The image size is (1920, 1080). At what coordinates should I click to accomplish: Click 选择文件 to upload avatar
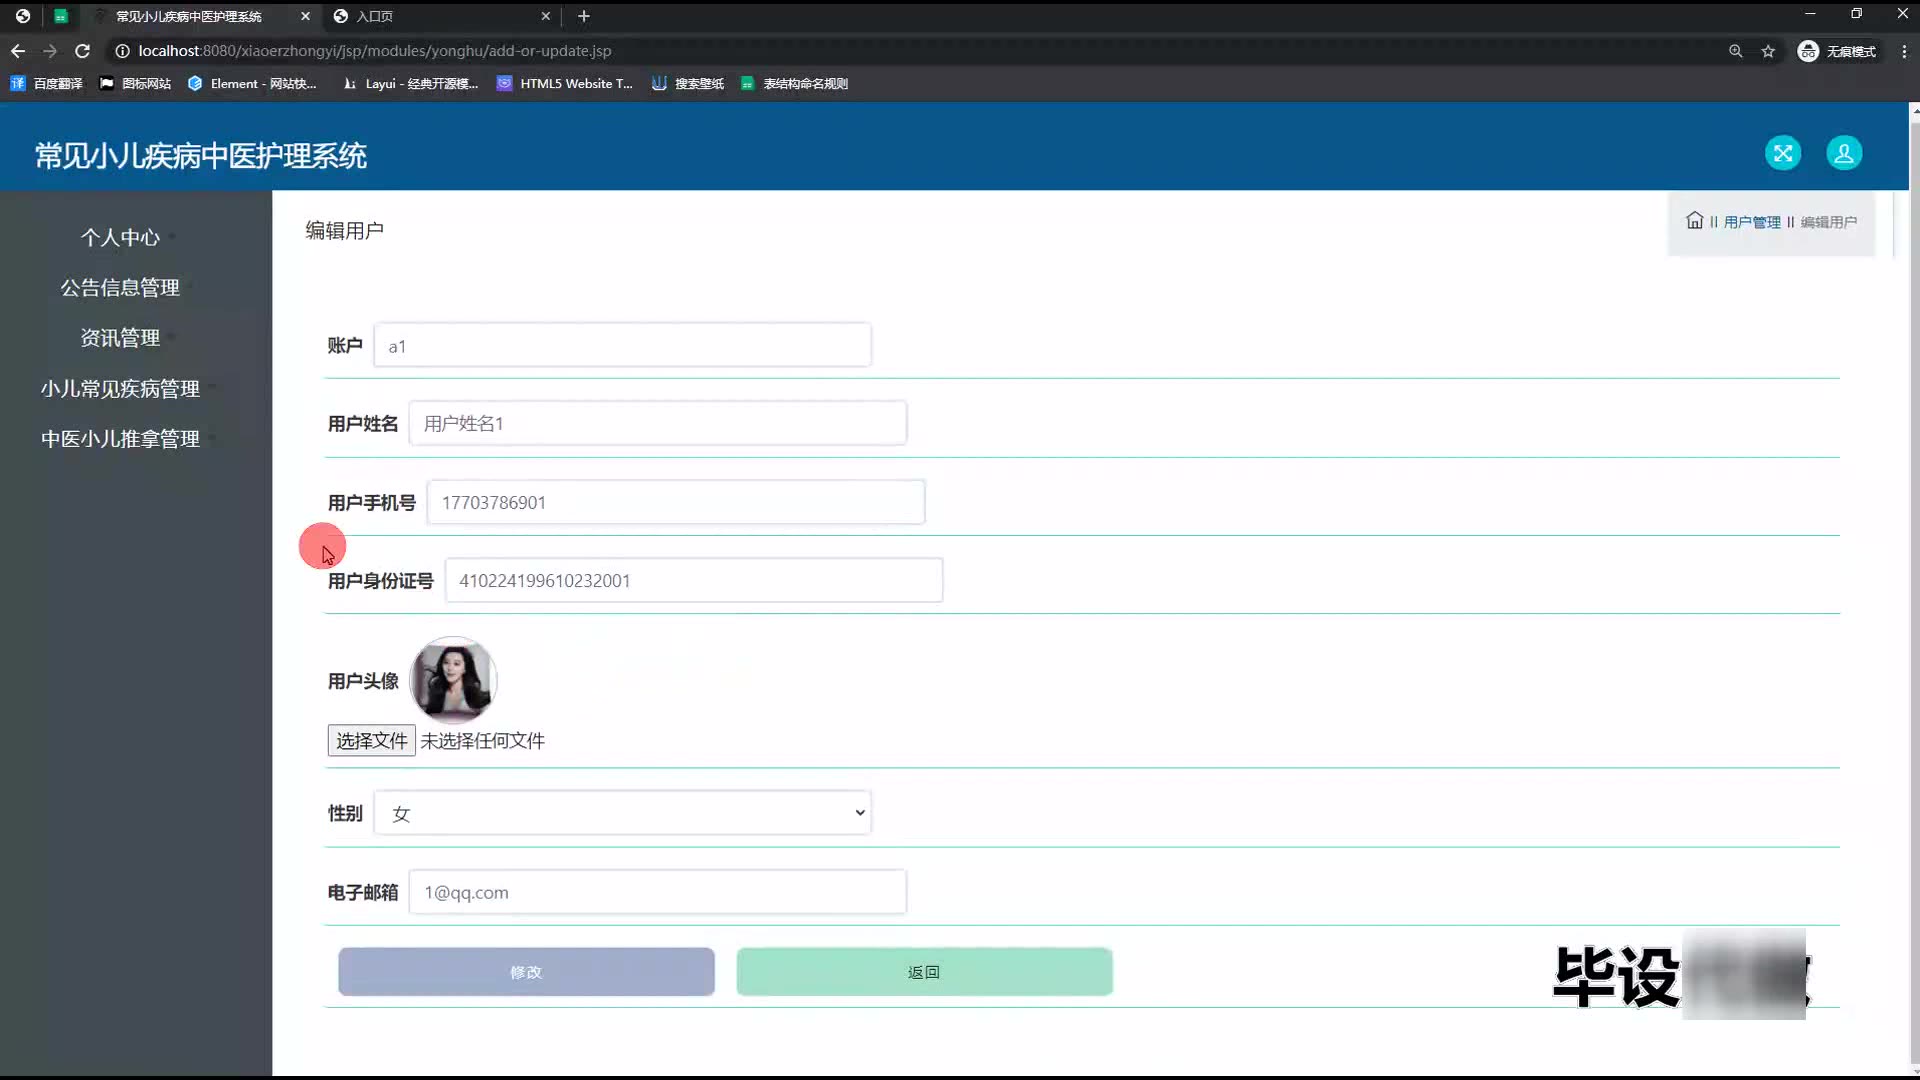pyautogui.click(x=371, y=741)
